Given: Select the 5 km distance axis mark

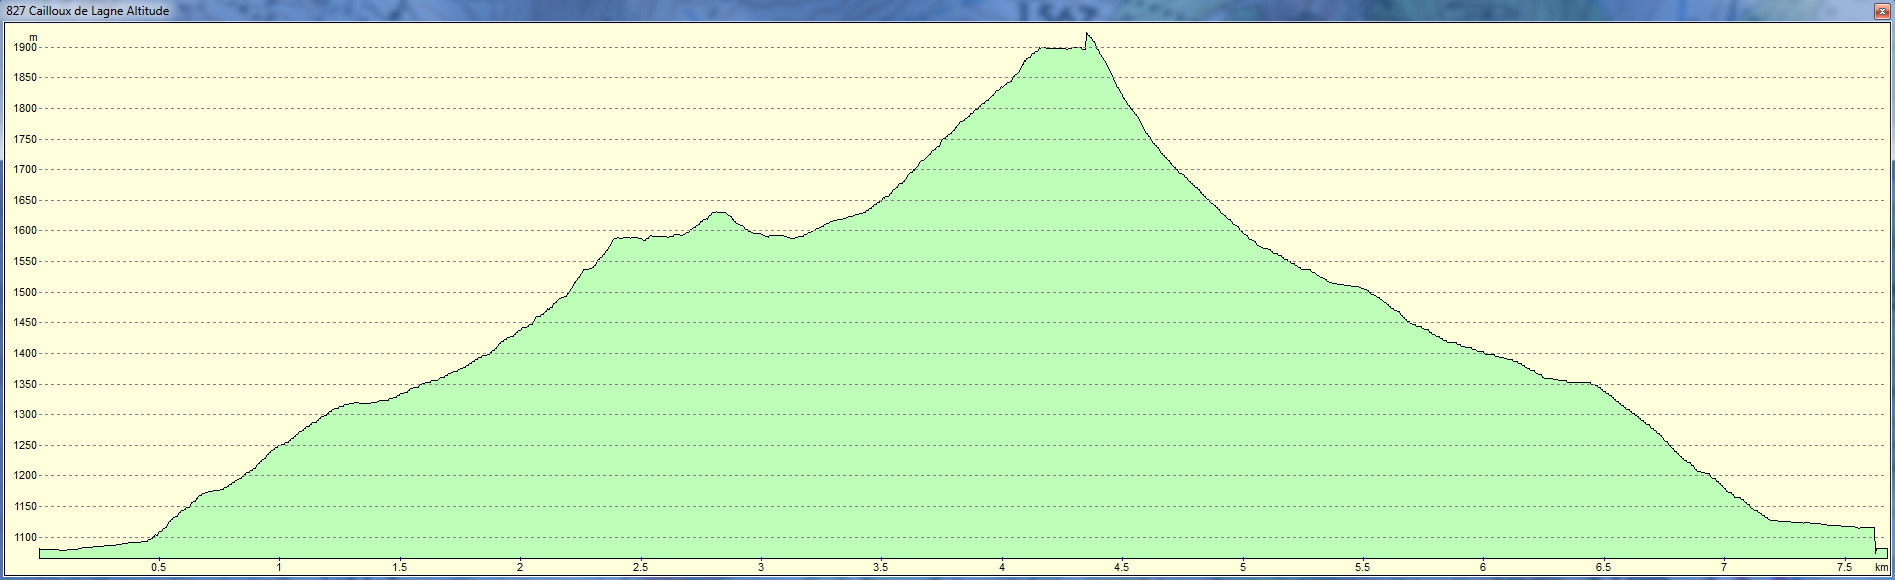Looking at the screenshot, I should coord(1243,567).
